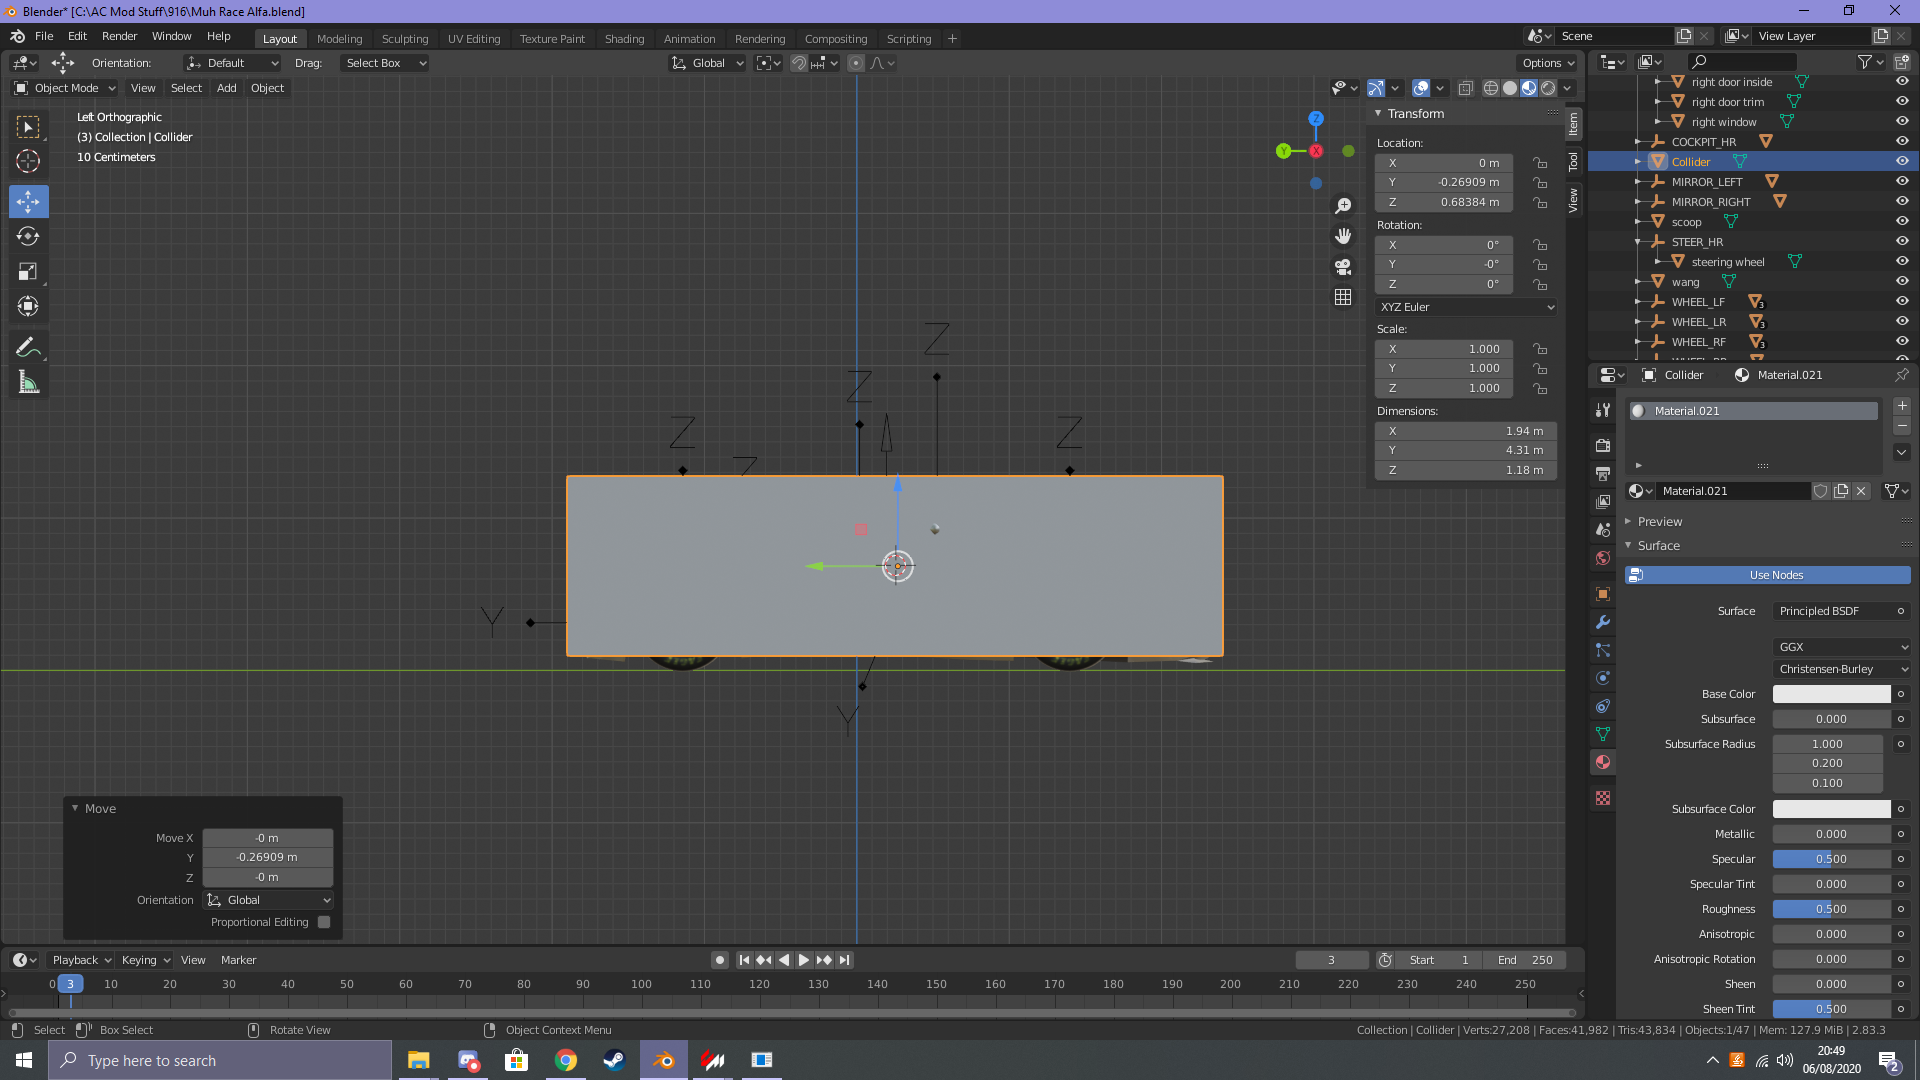Open the Active Tool settings tab
The height and width of the screenshot is (1080, 1920).
click(x=1603, y=410)
